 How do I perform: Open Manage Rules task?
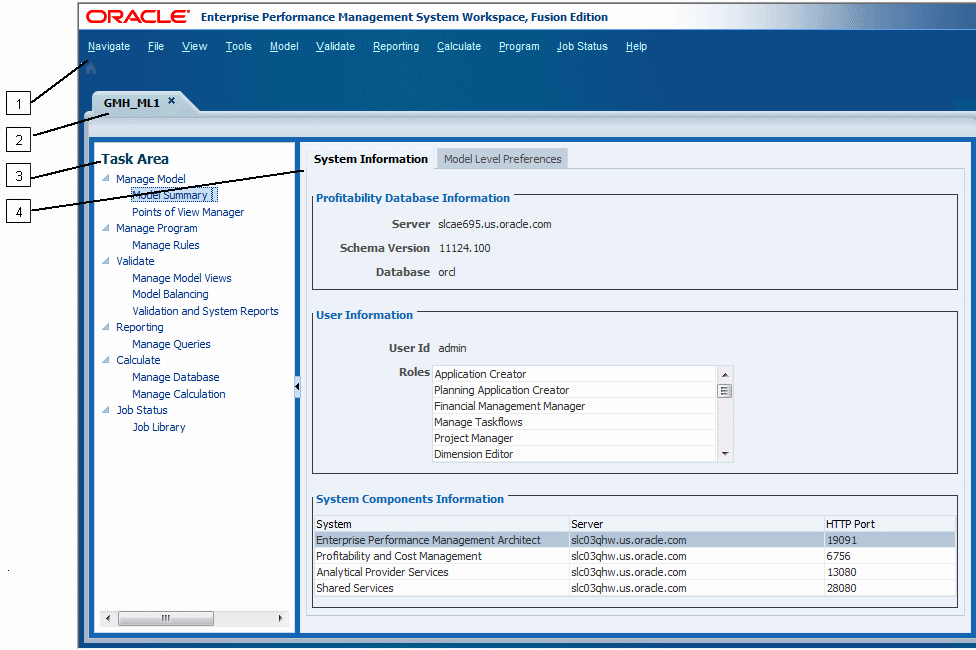click(x=166, y=245)
